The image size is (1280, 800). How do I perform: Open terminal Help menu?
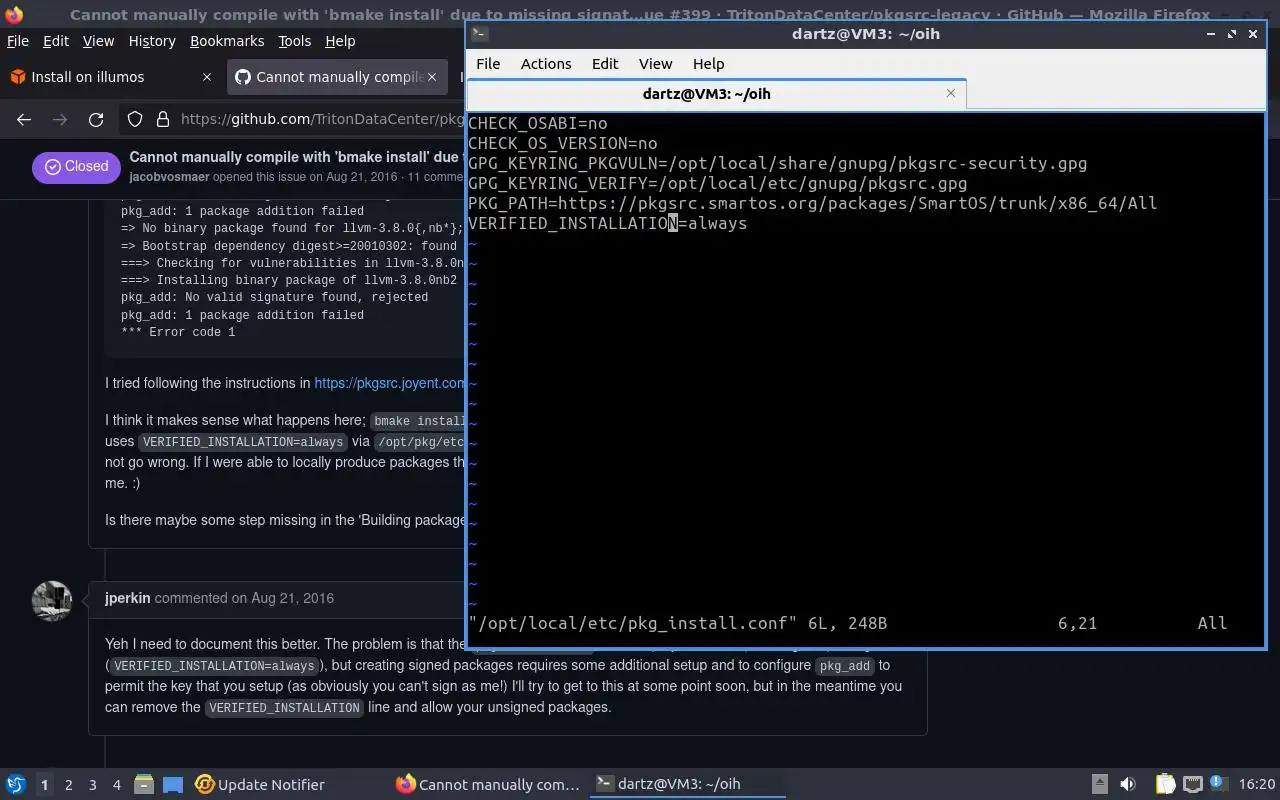708,63
